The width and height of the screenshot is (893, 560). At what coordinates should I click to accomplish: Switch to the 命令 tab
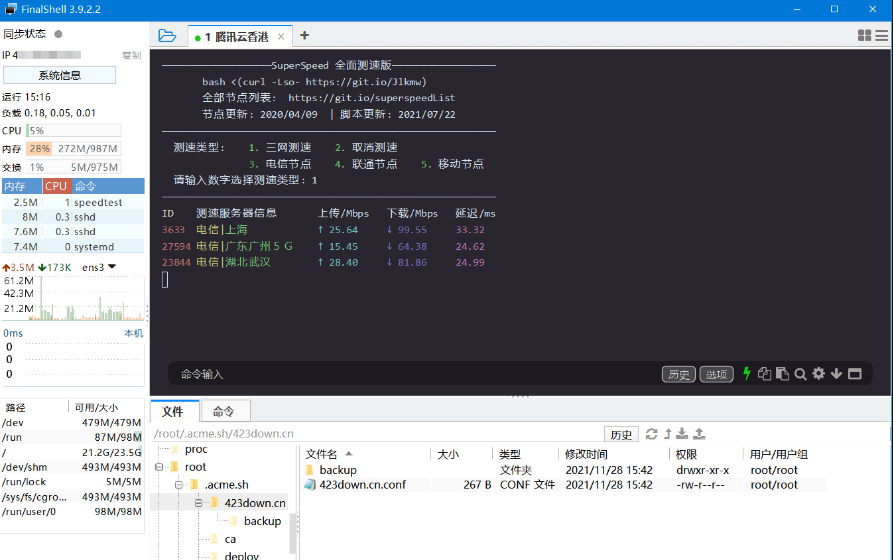[x=224, y=411]
